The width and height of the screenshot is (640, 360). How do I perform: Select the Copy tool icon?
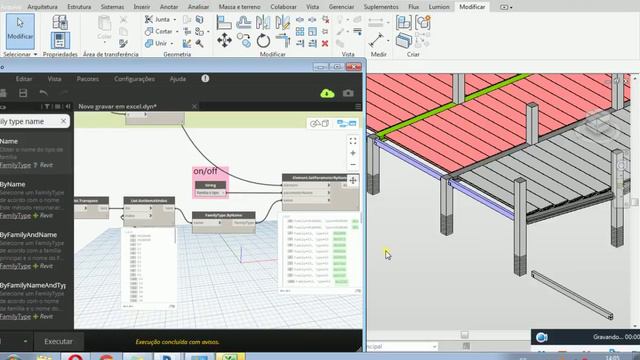coord(244,40)
